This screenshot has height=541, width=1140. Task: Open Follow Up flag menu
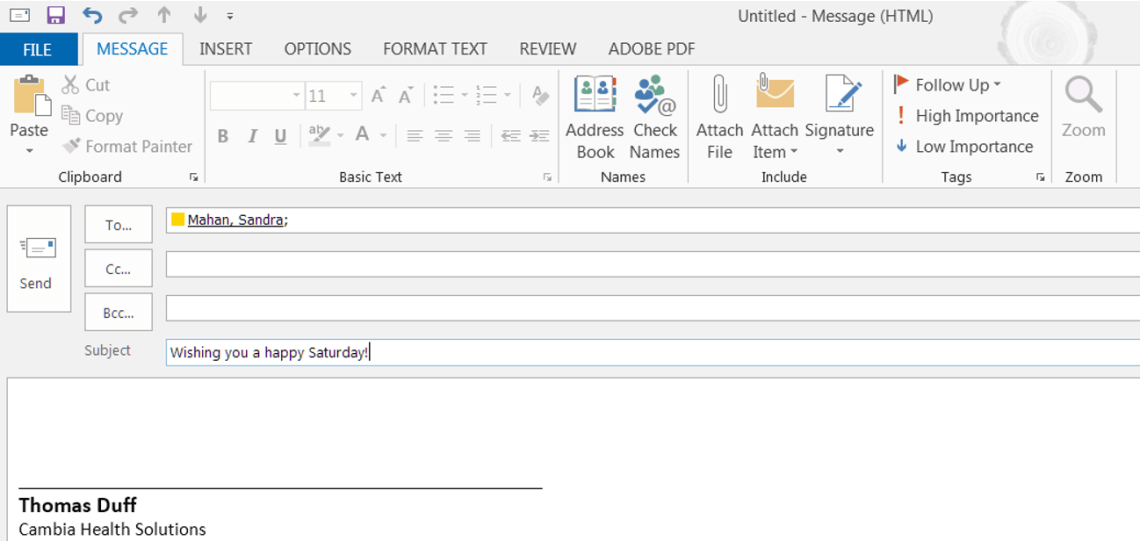pyautogui.click(x=947, y=85)
